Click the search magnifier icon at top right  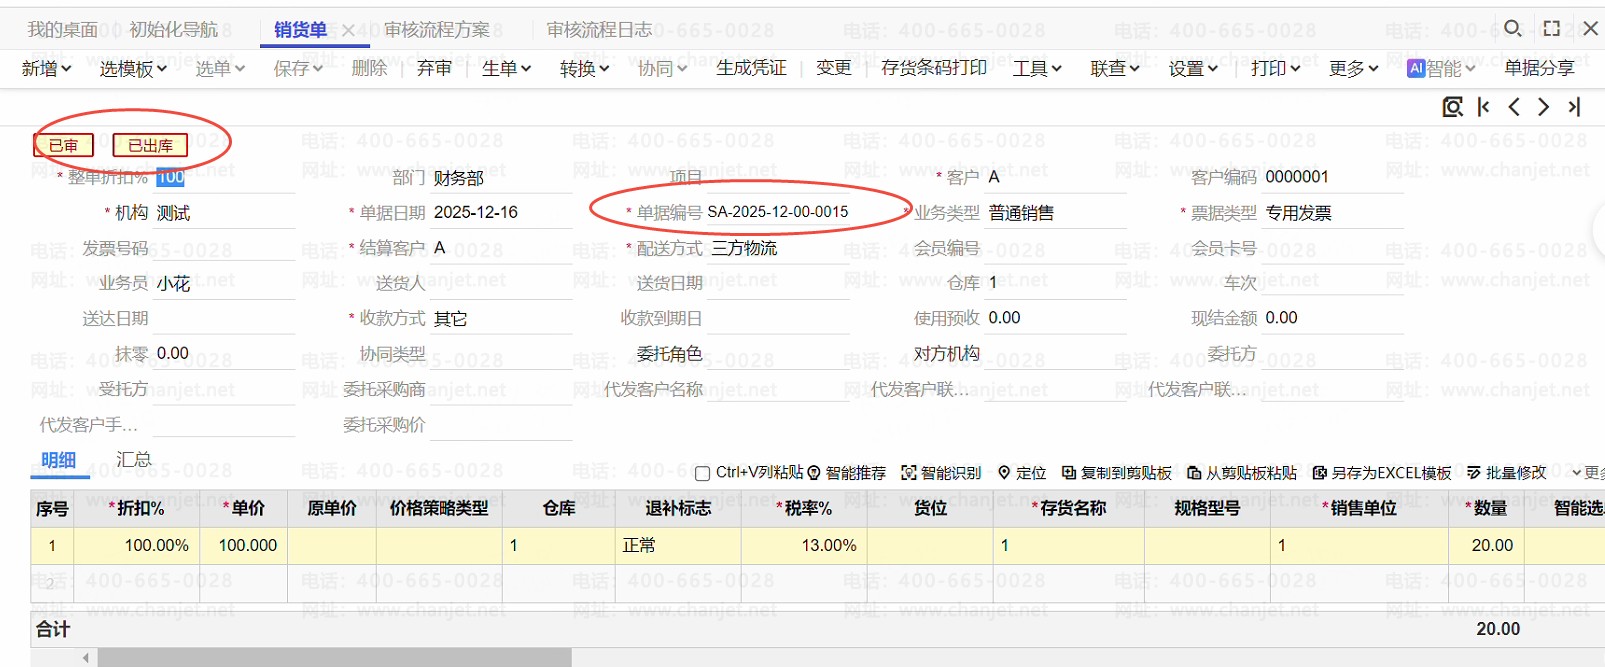[1513, 29]
